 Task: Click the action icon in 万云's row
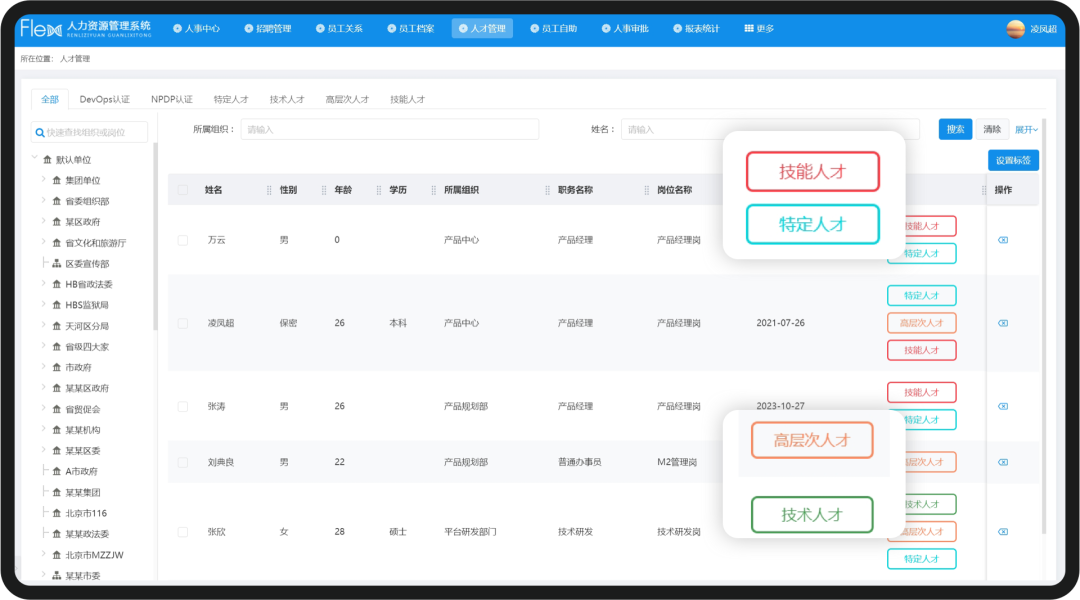click(x=1003, y=240)
